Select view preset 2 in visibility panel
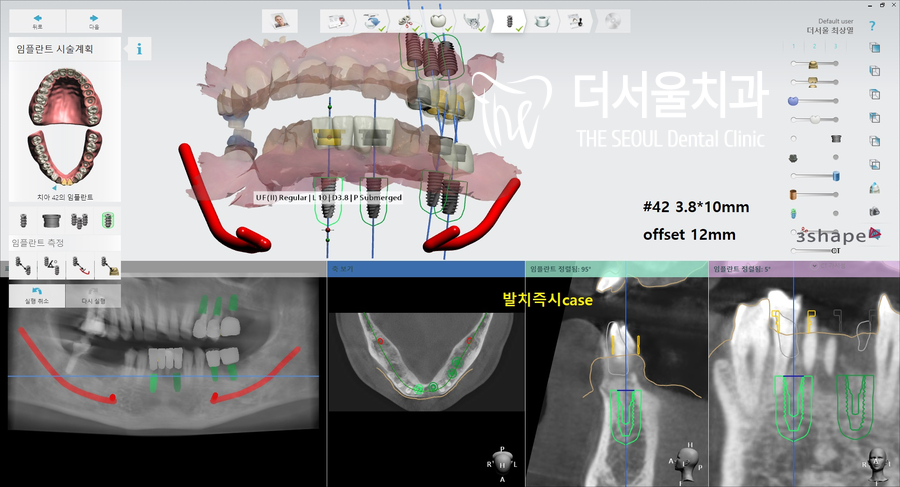900x487 pixels. (x=815, y=46)
